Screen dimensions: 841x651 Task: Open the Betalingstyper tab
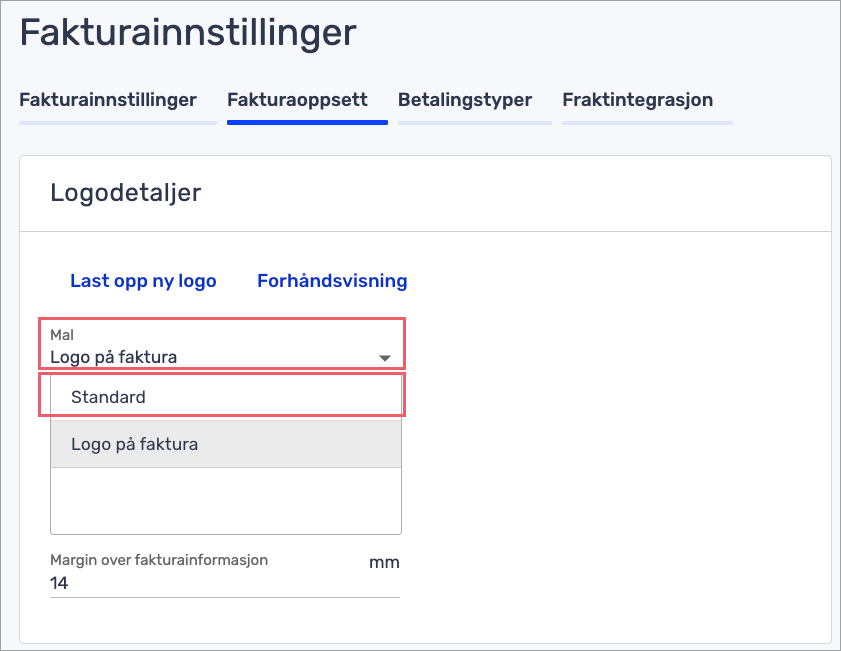pyautogui.click(x=464, y=100)
